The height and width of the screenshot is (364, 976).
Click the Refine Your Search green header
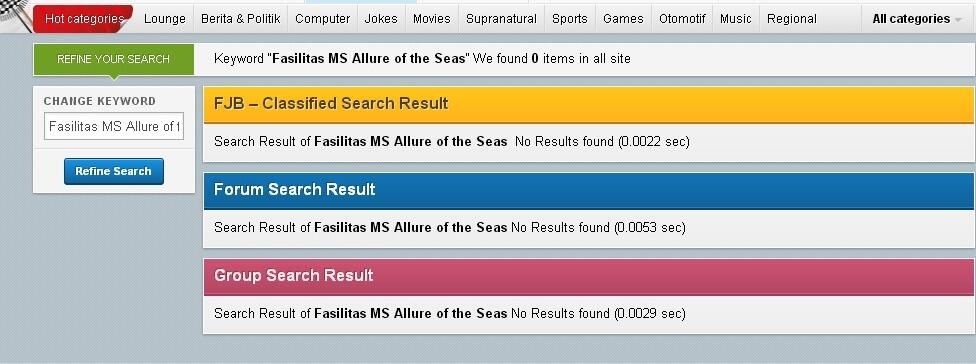(113, 59)
